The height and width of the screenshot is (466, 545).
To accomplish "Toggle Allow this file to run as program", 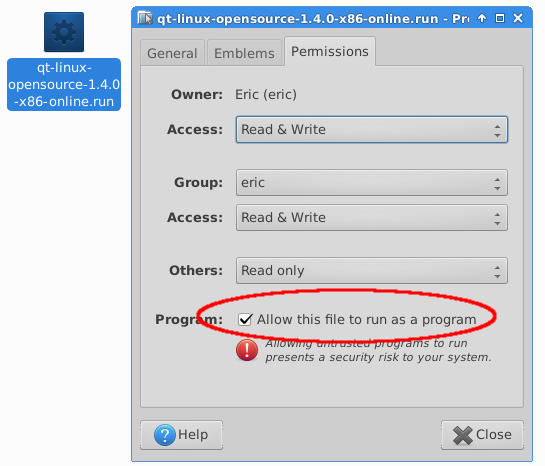I will (245, 319).
